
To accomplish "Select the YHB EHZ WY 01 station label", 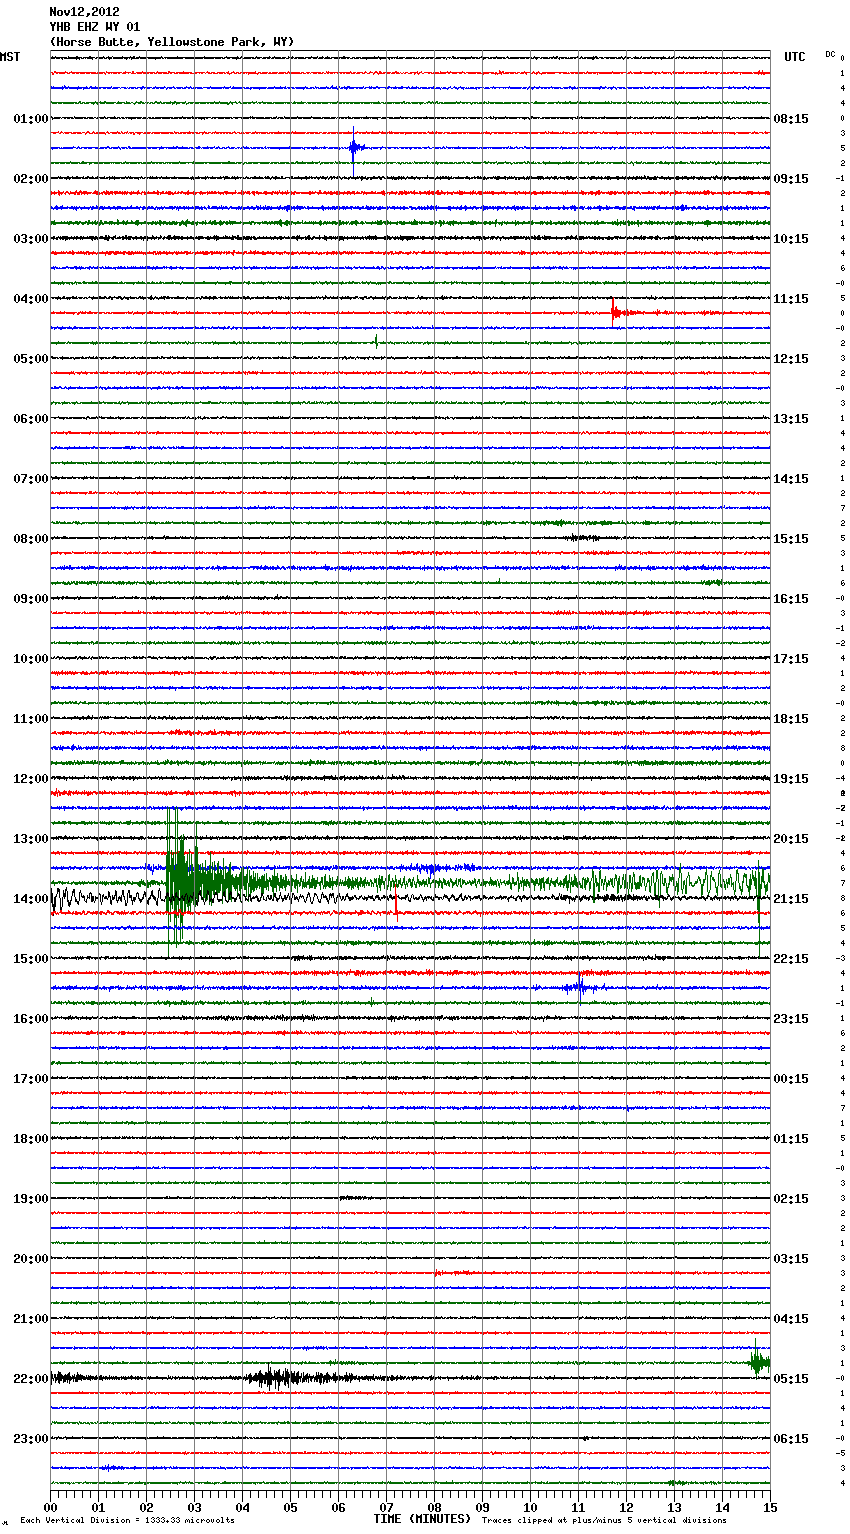I will click(x=95, y=27).
